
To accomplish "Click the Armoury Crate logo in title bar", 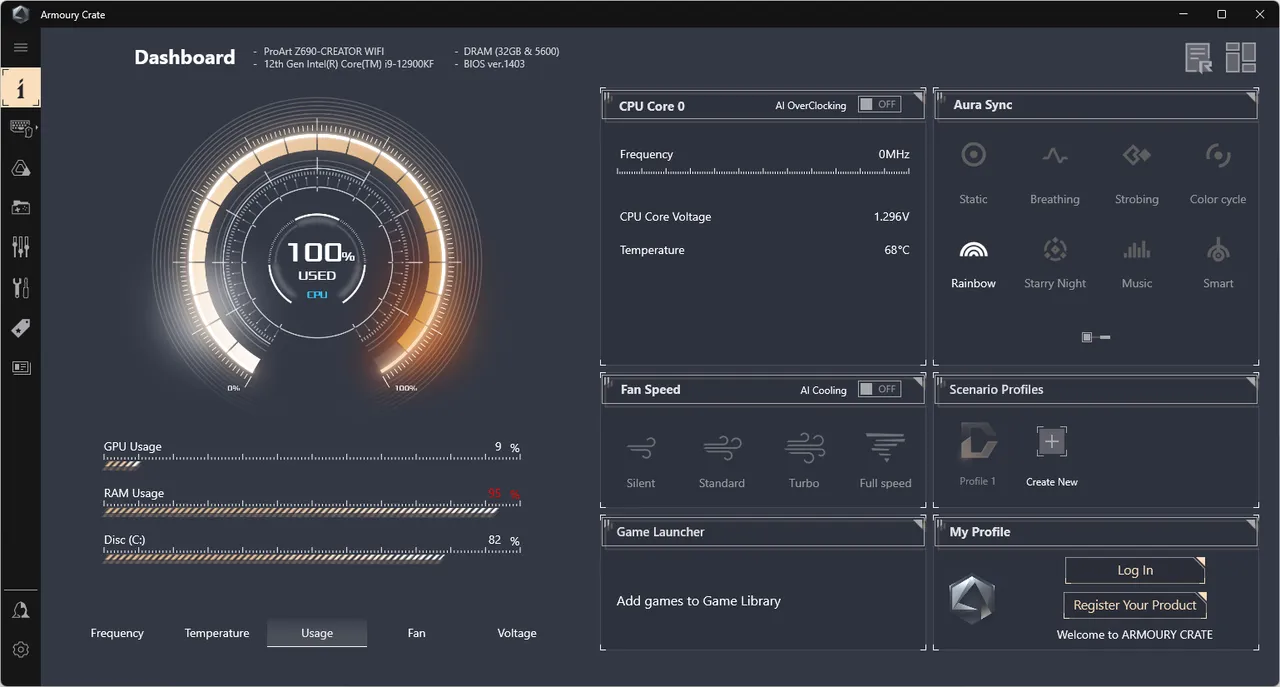I will [20, 14].
